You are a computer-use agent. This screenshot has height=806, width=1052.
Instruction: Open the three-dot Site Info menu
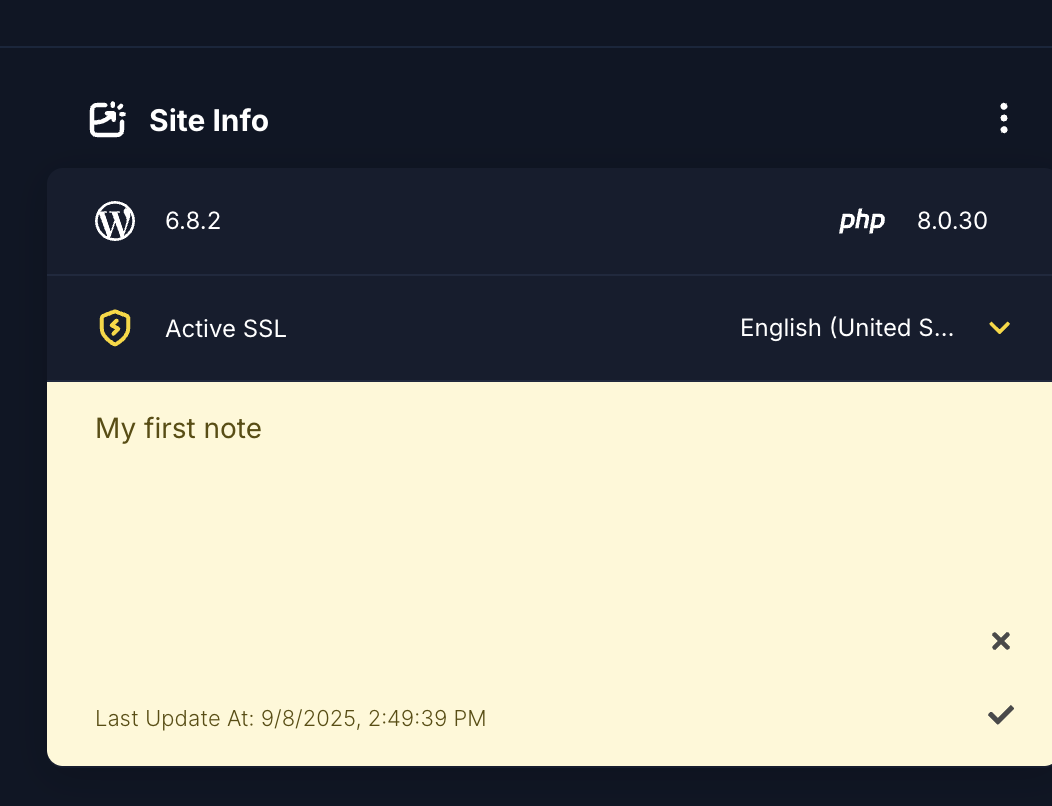[1004, 119]
